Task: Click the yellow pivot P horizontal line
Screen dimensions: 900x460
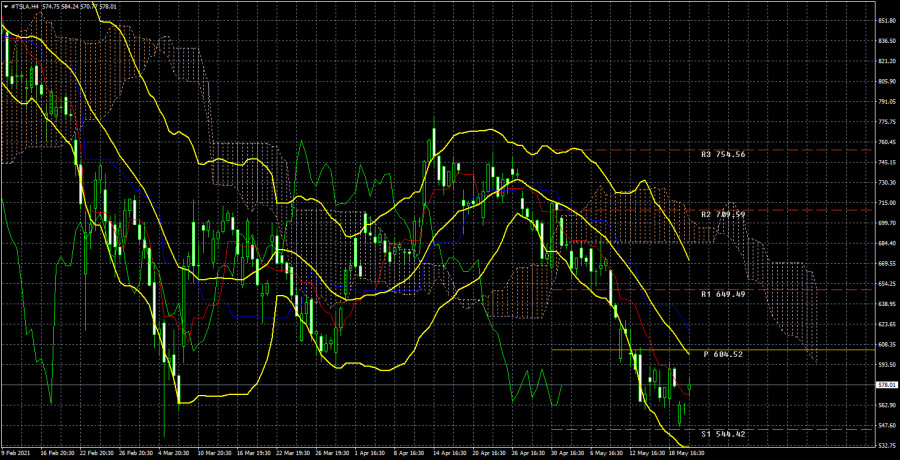Action: point(626,349)
